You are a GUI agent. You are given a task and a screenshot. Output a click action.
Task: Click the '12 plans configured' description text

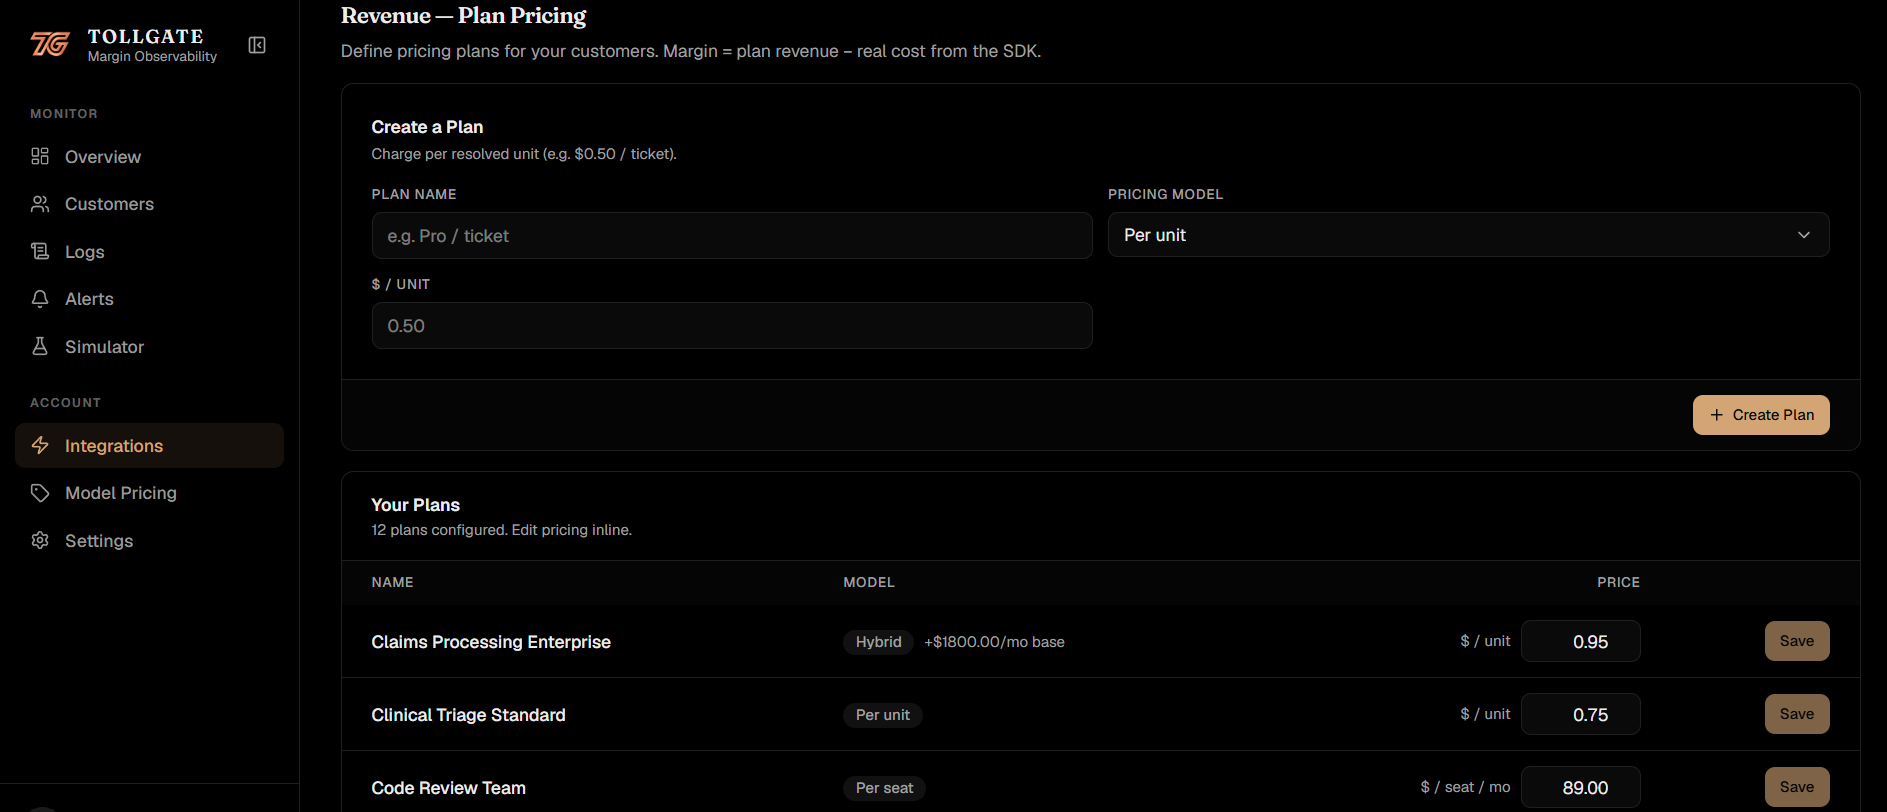[x=501, y=530]
